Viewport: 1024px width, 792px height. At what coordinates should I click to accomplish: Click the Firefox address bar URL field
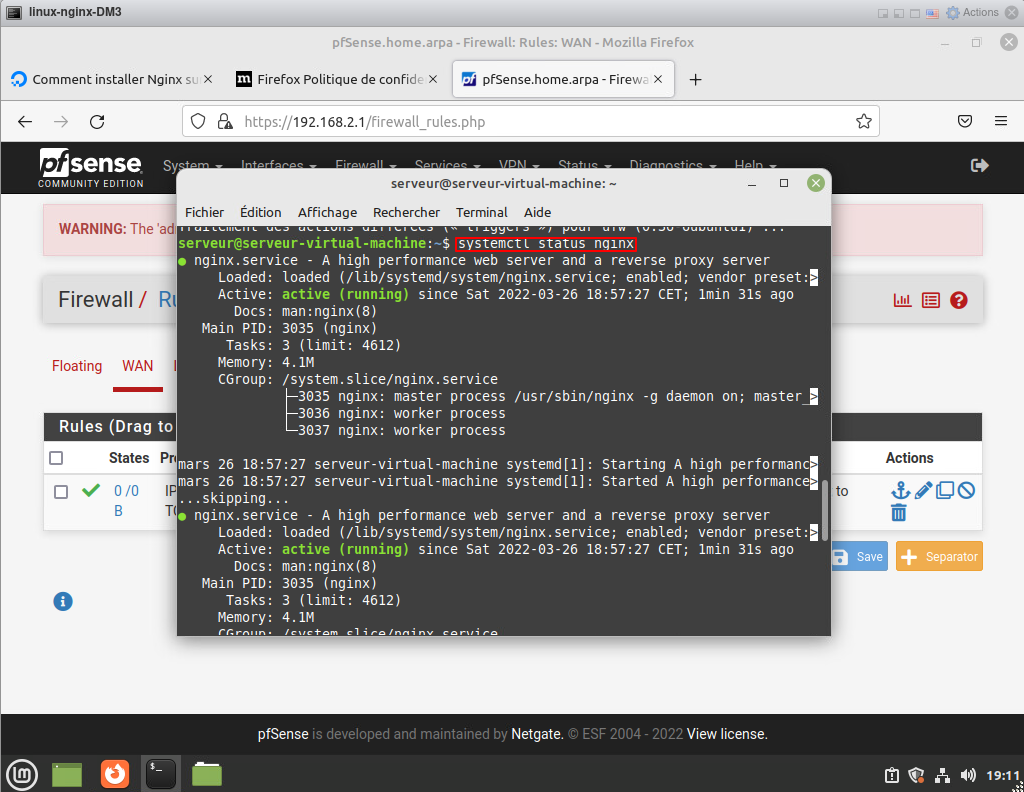540,122
